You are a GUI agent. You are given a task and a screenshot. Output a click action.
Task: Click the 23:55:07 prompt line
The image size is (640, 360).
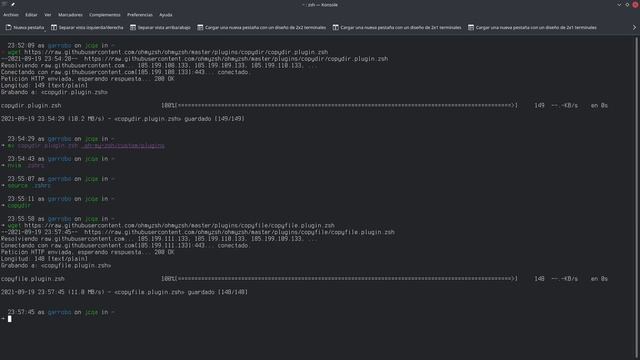pos(61,179)
